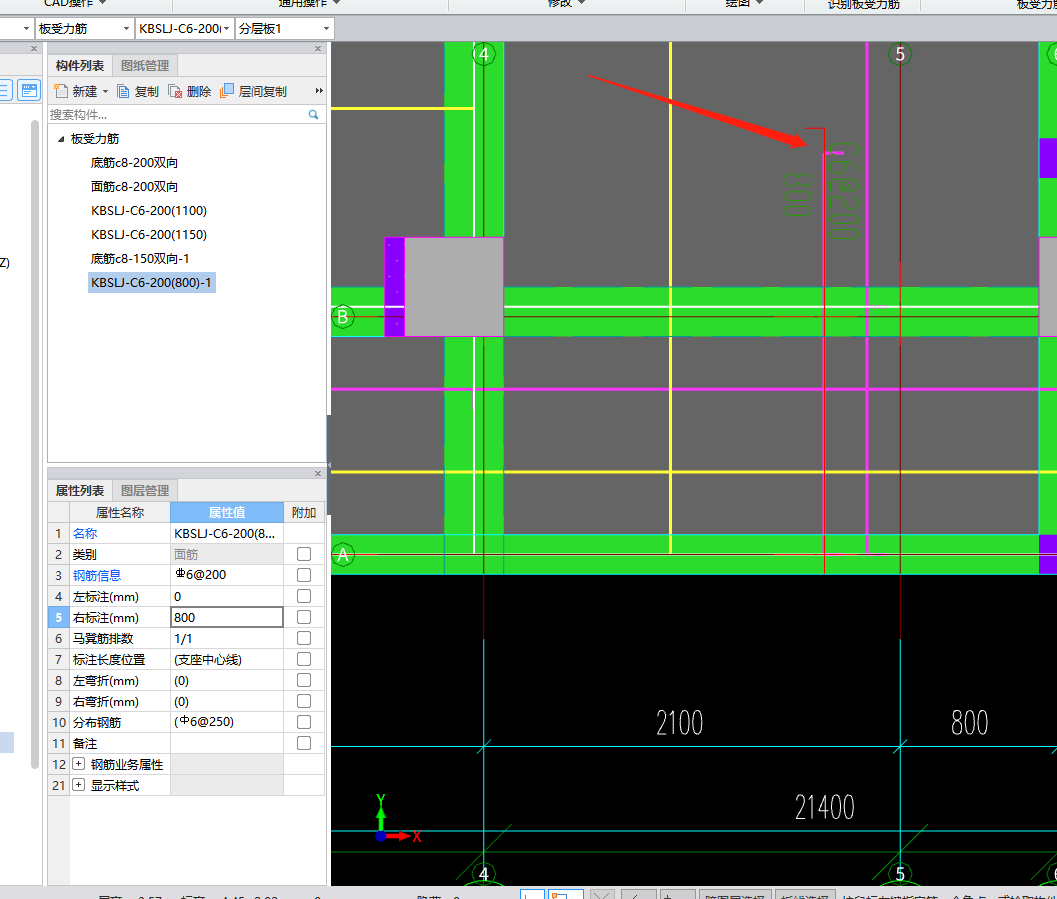
Task: Expand the 钢筋业务属性 property group
Action: tap(78, 764)
